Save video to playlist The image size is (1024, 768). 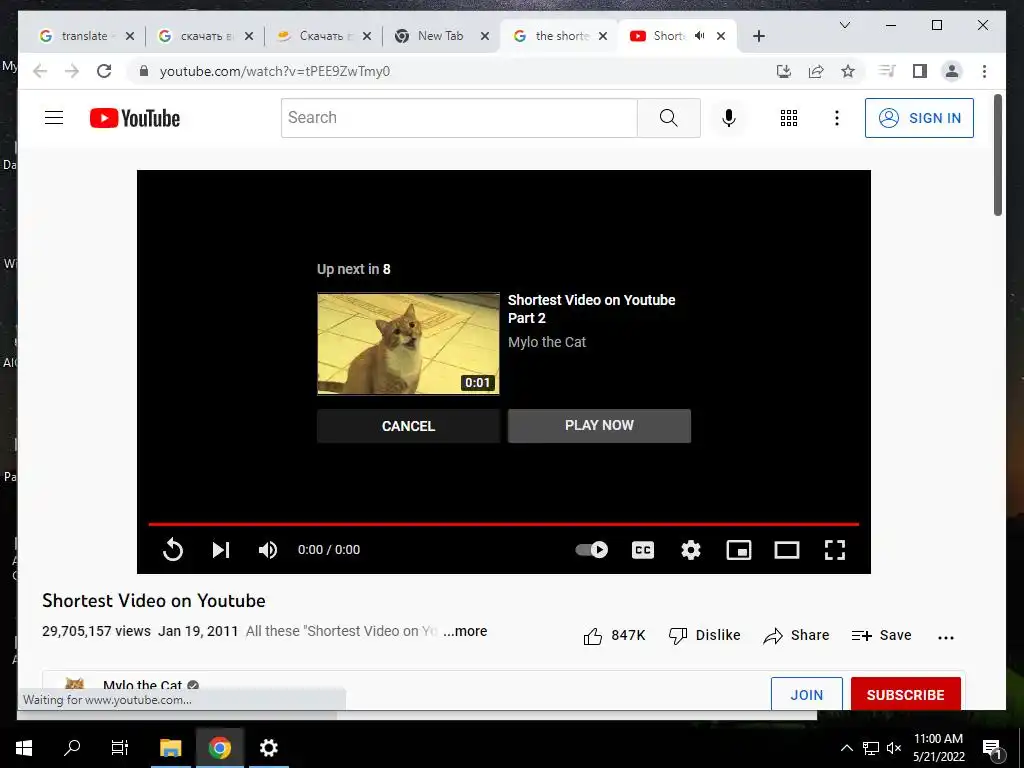[x=881, y=635]
